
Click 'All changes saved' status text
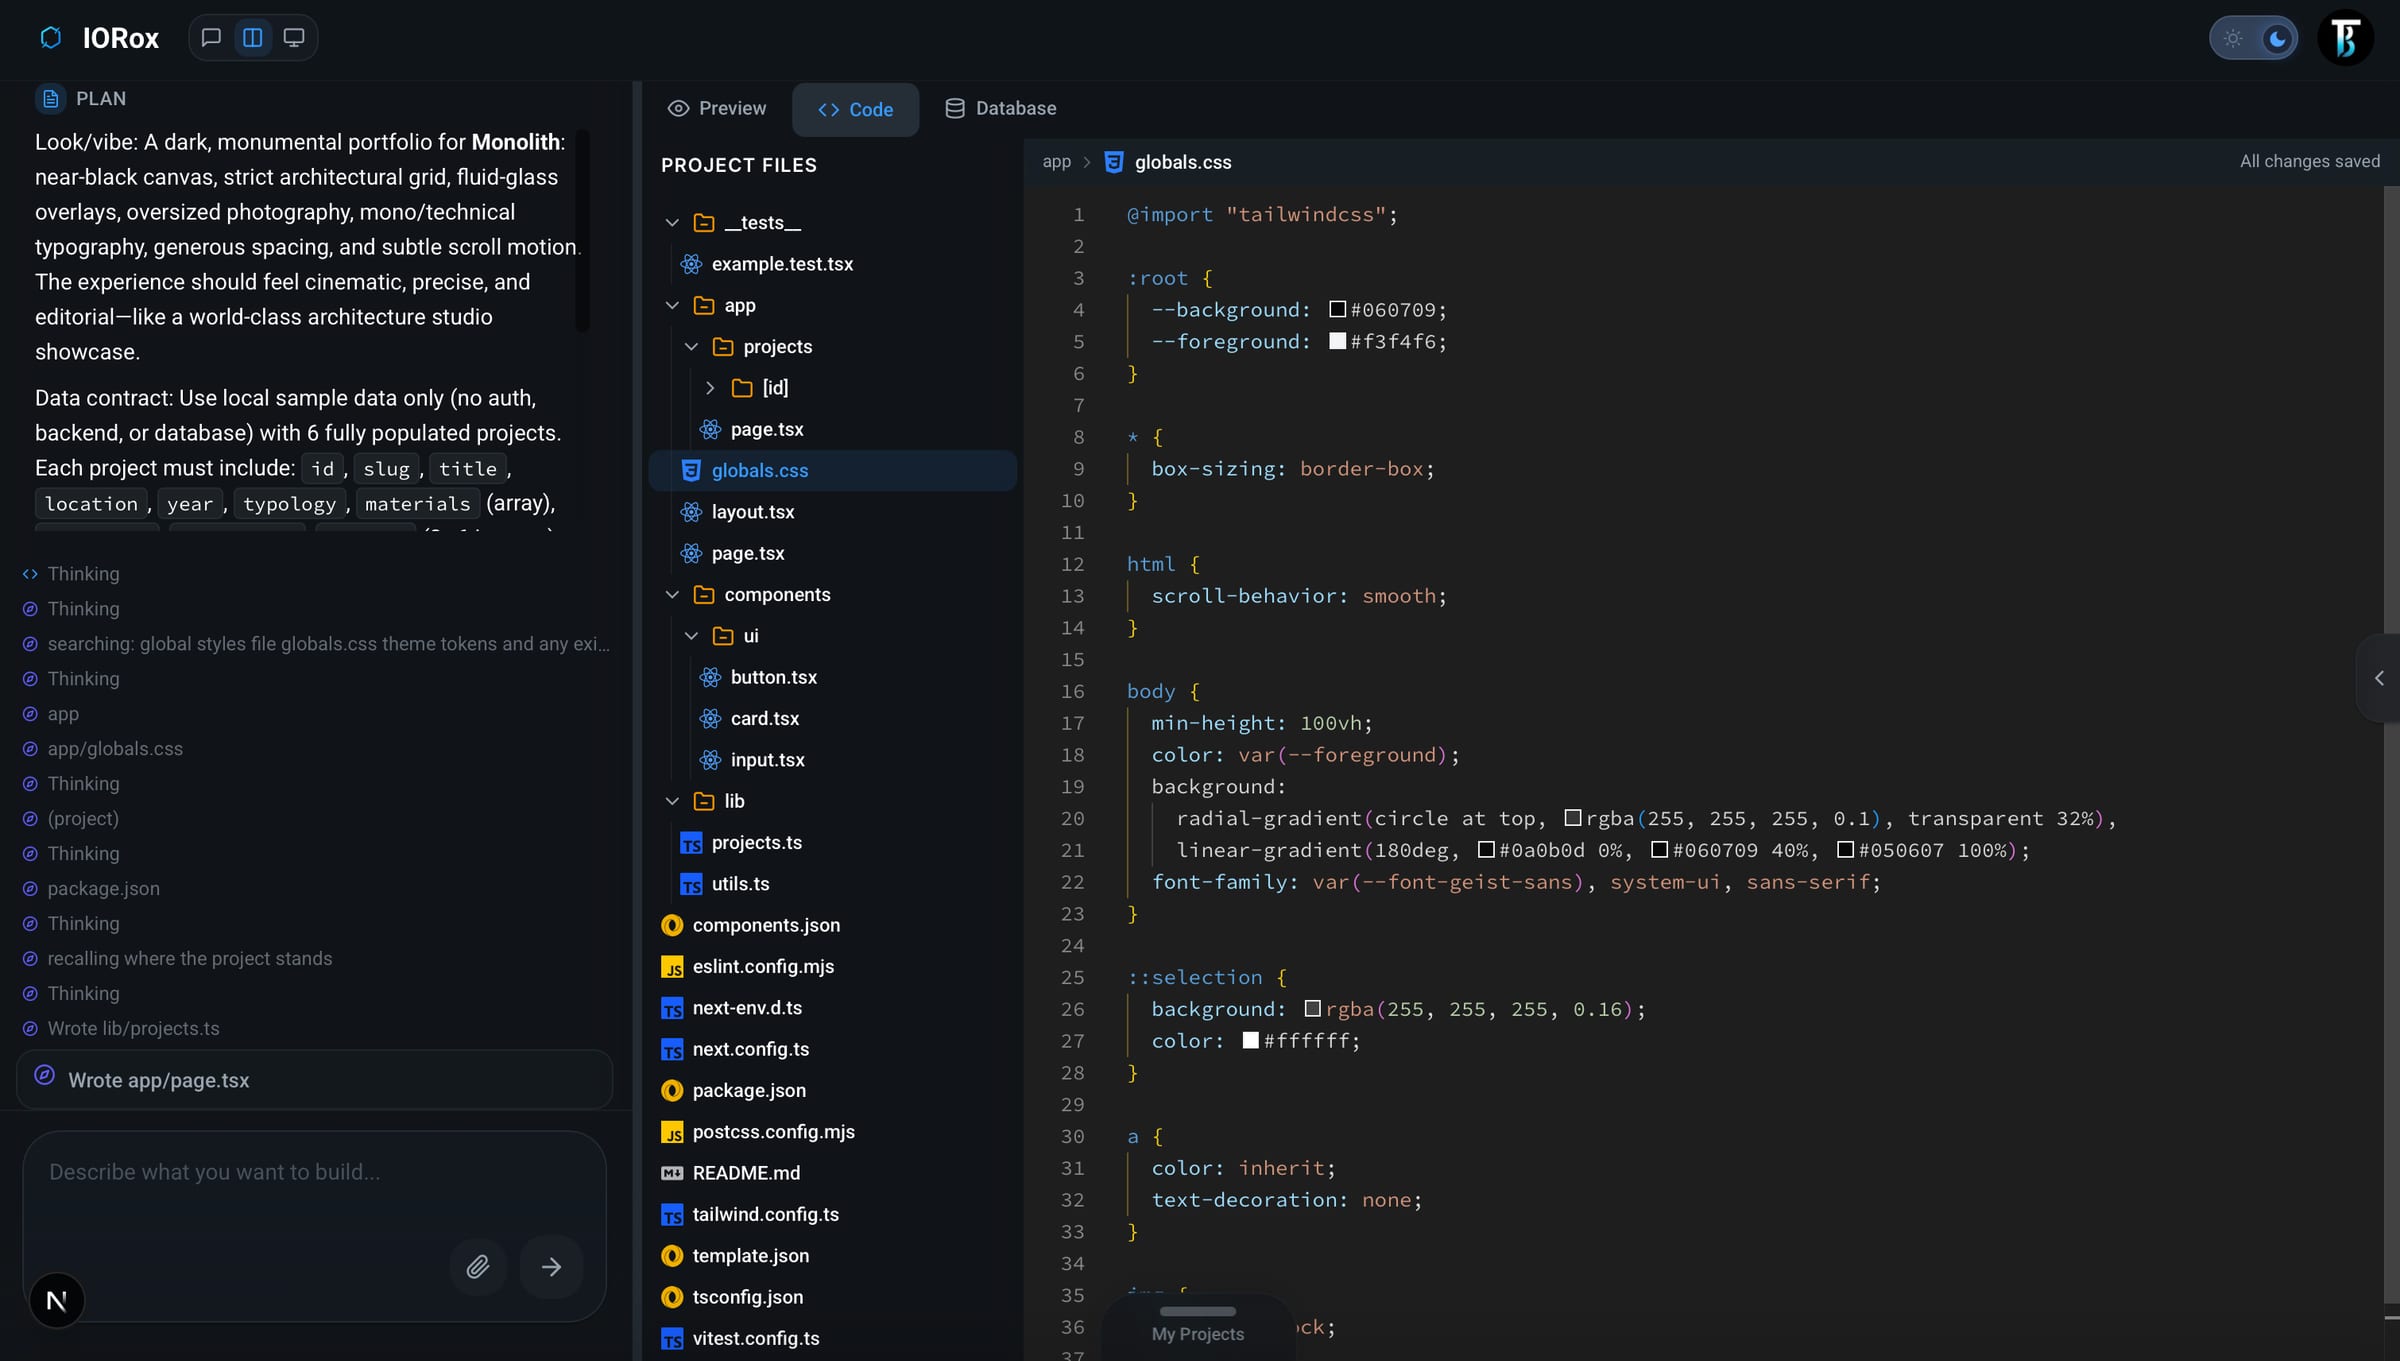[2309, 161]
